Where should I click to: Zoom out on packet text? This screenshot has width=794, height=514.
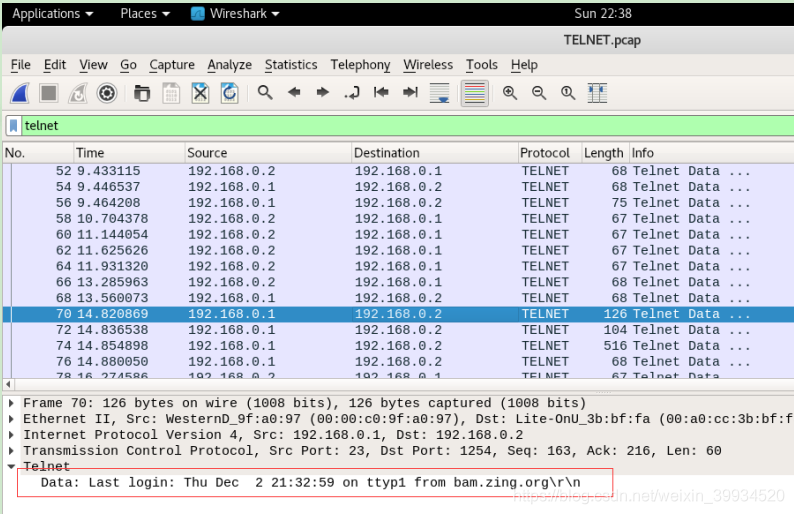[539, 93]
